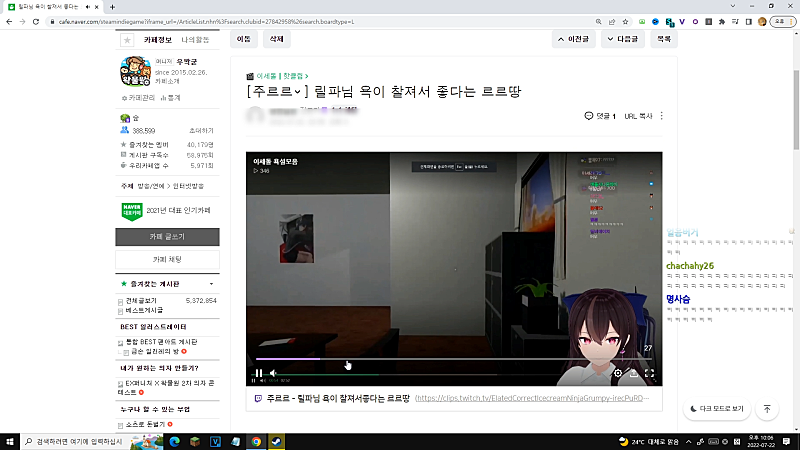Open the Chrome profile avatar
The height and width of the screenshot is (450, 800).
tap(762, 22)
